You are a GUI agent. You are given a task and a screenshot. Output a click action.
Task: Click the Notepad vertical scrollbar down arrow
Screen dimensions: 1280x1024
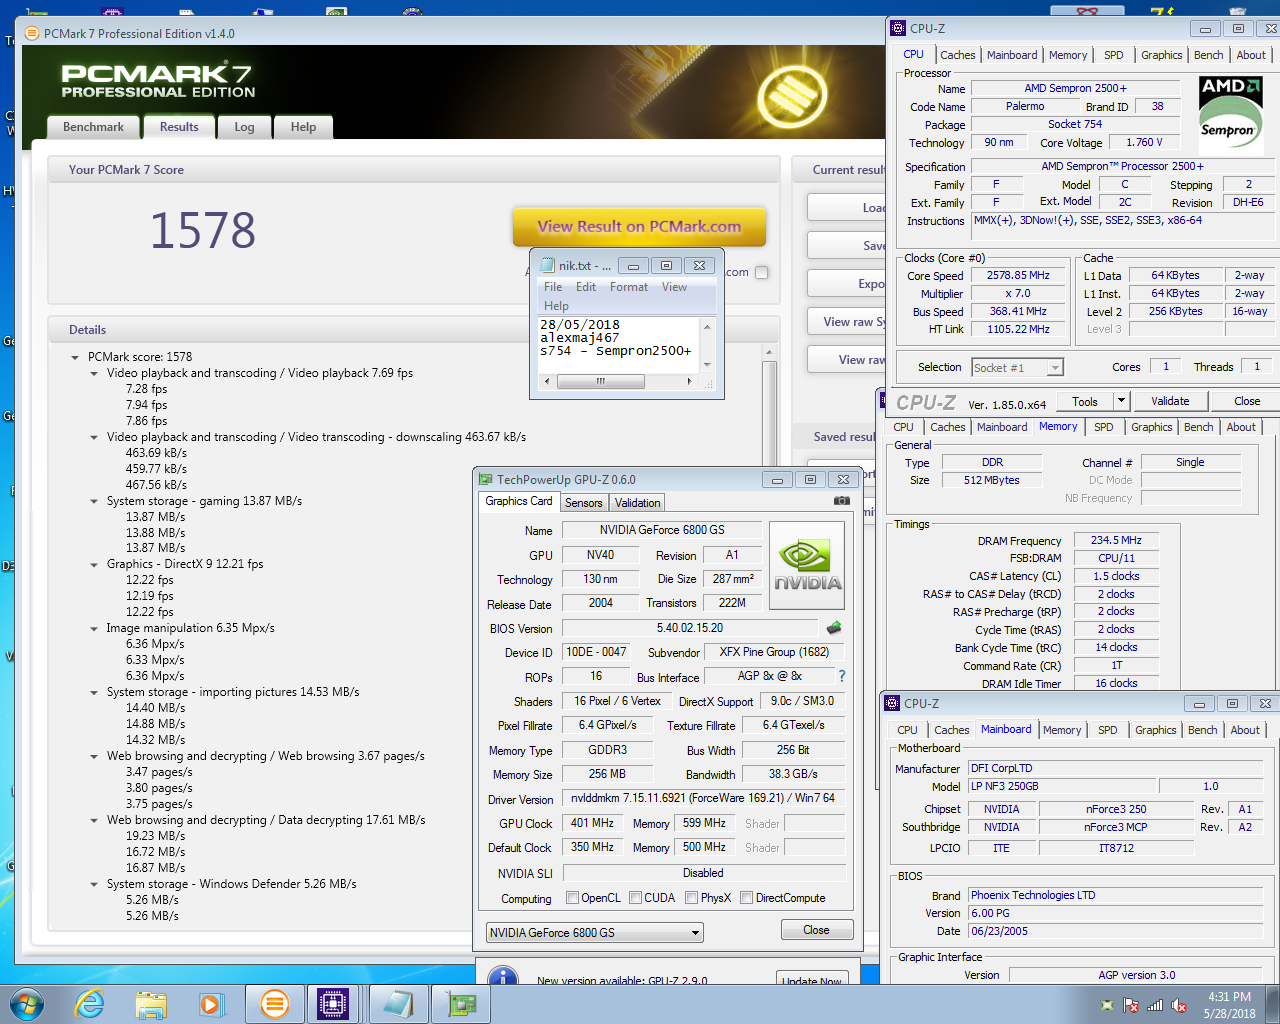pyautogui.click(x=708, y=365)
